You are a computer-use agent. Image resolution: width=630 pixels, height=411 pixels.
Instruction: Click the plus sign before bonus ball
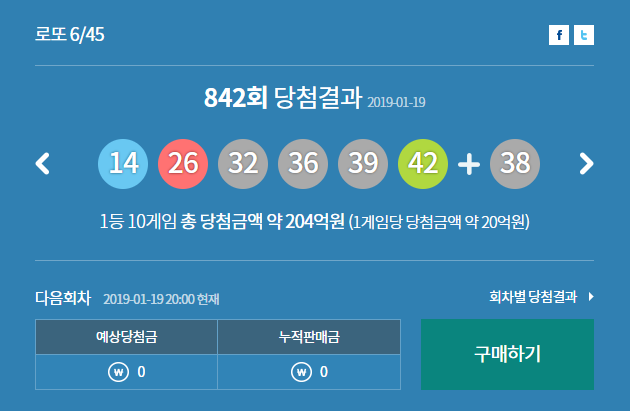(x=469, y=164)
